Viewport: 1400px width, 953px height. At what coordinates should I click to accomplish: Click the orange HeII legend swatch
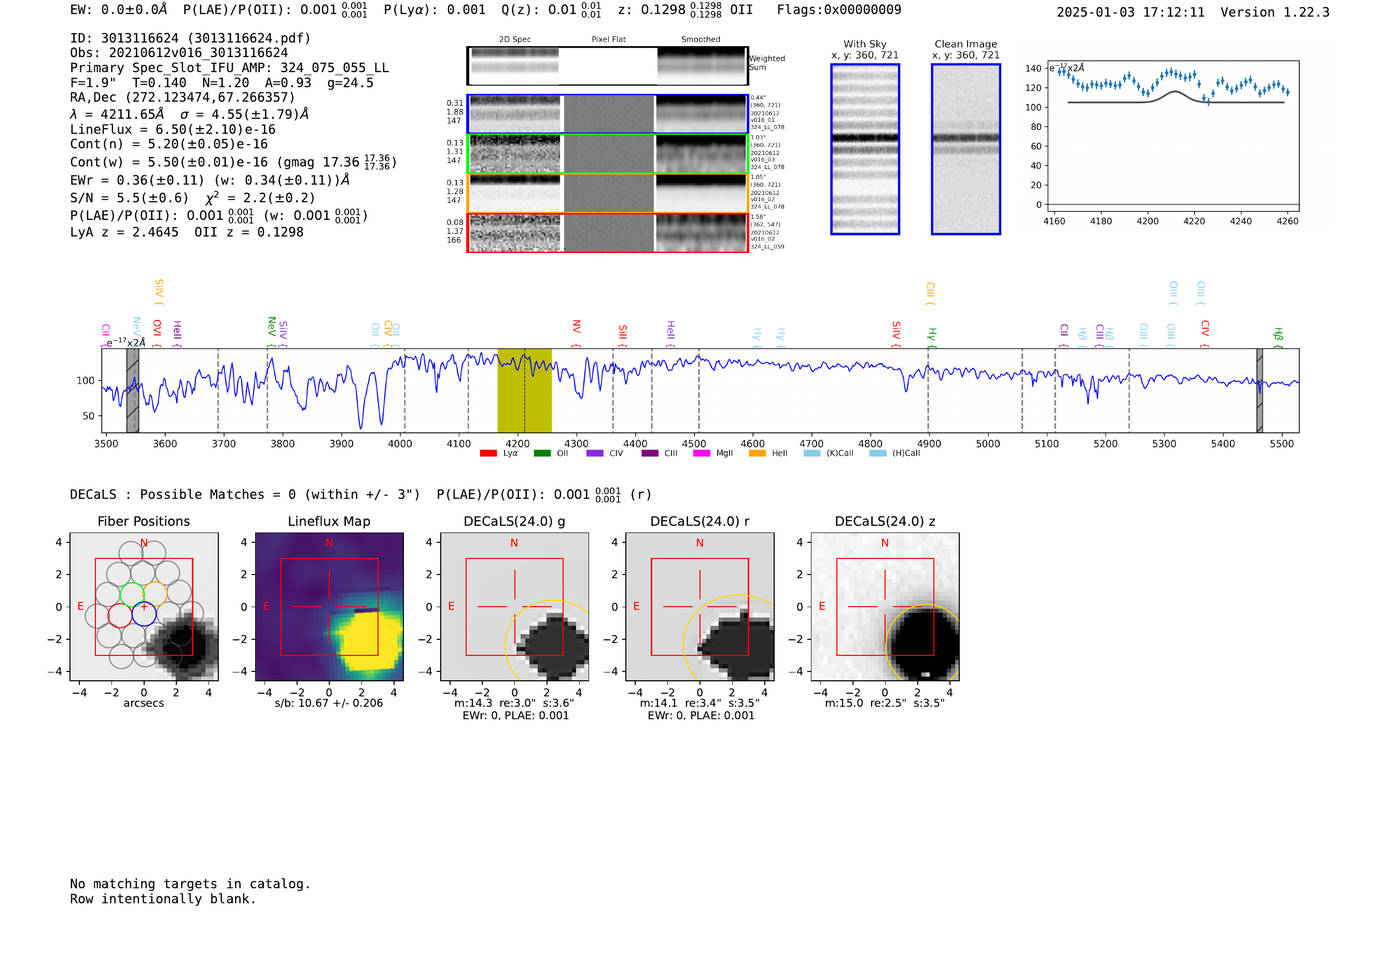pos(757,453)
